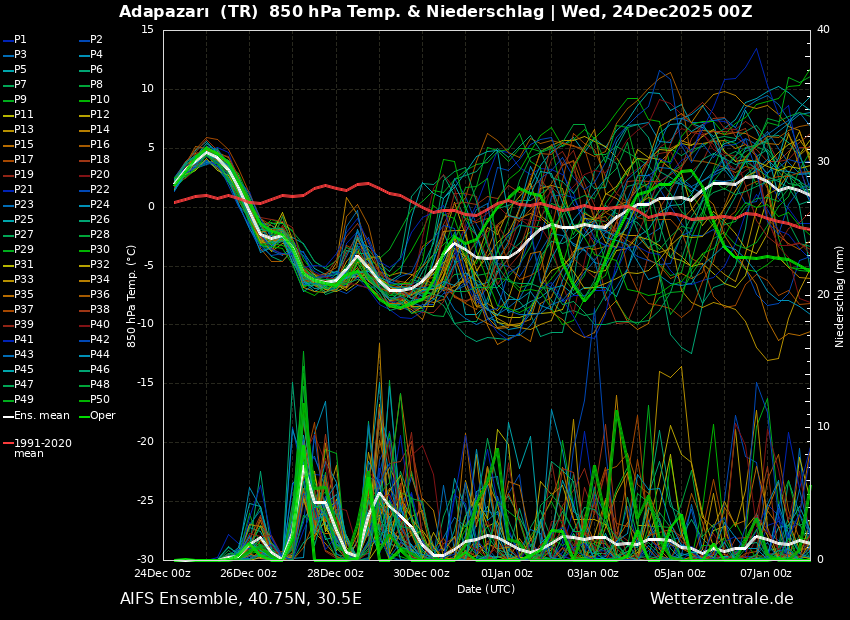The width and height of the screenshot is (850, 620).
Task: Click legend label P42
Action: pos(94,339)
